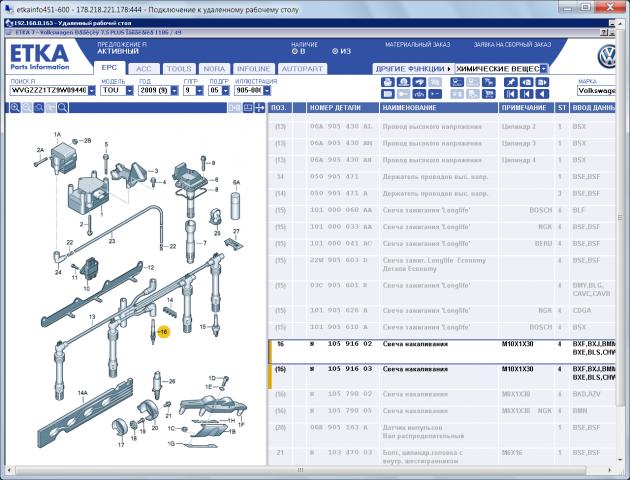Select part row 101 000 033 AA NGK
The height and width of the screenshot is (480, 630).
(x=442, y=227)
